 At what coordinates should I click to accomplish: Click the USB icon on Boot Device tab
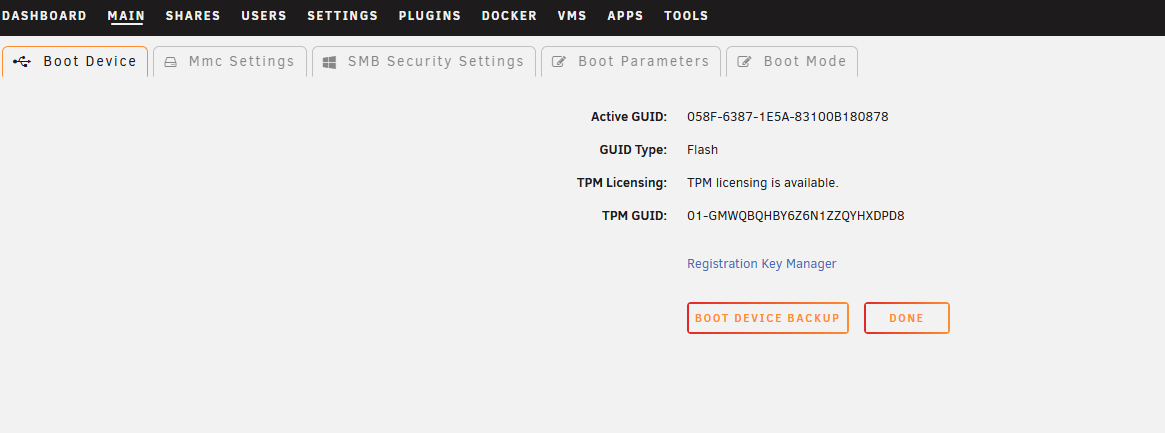22,62
